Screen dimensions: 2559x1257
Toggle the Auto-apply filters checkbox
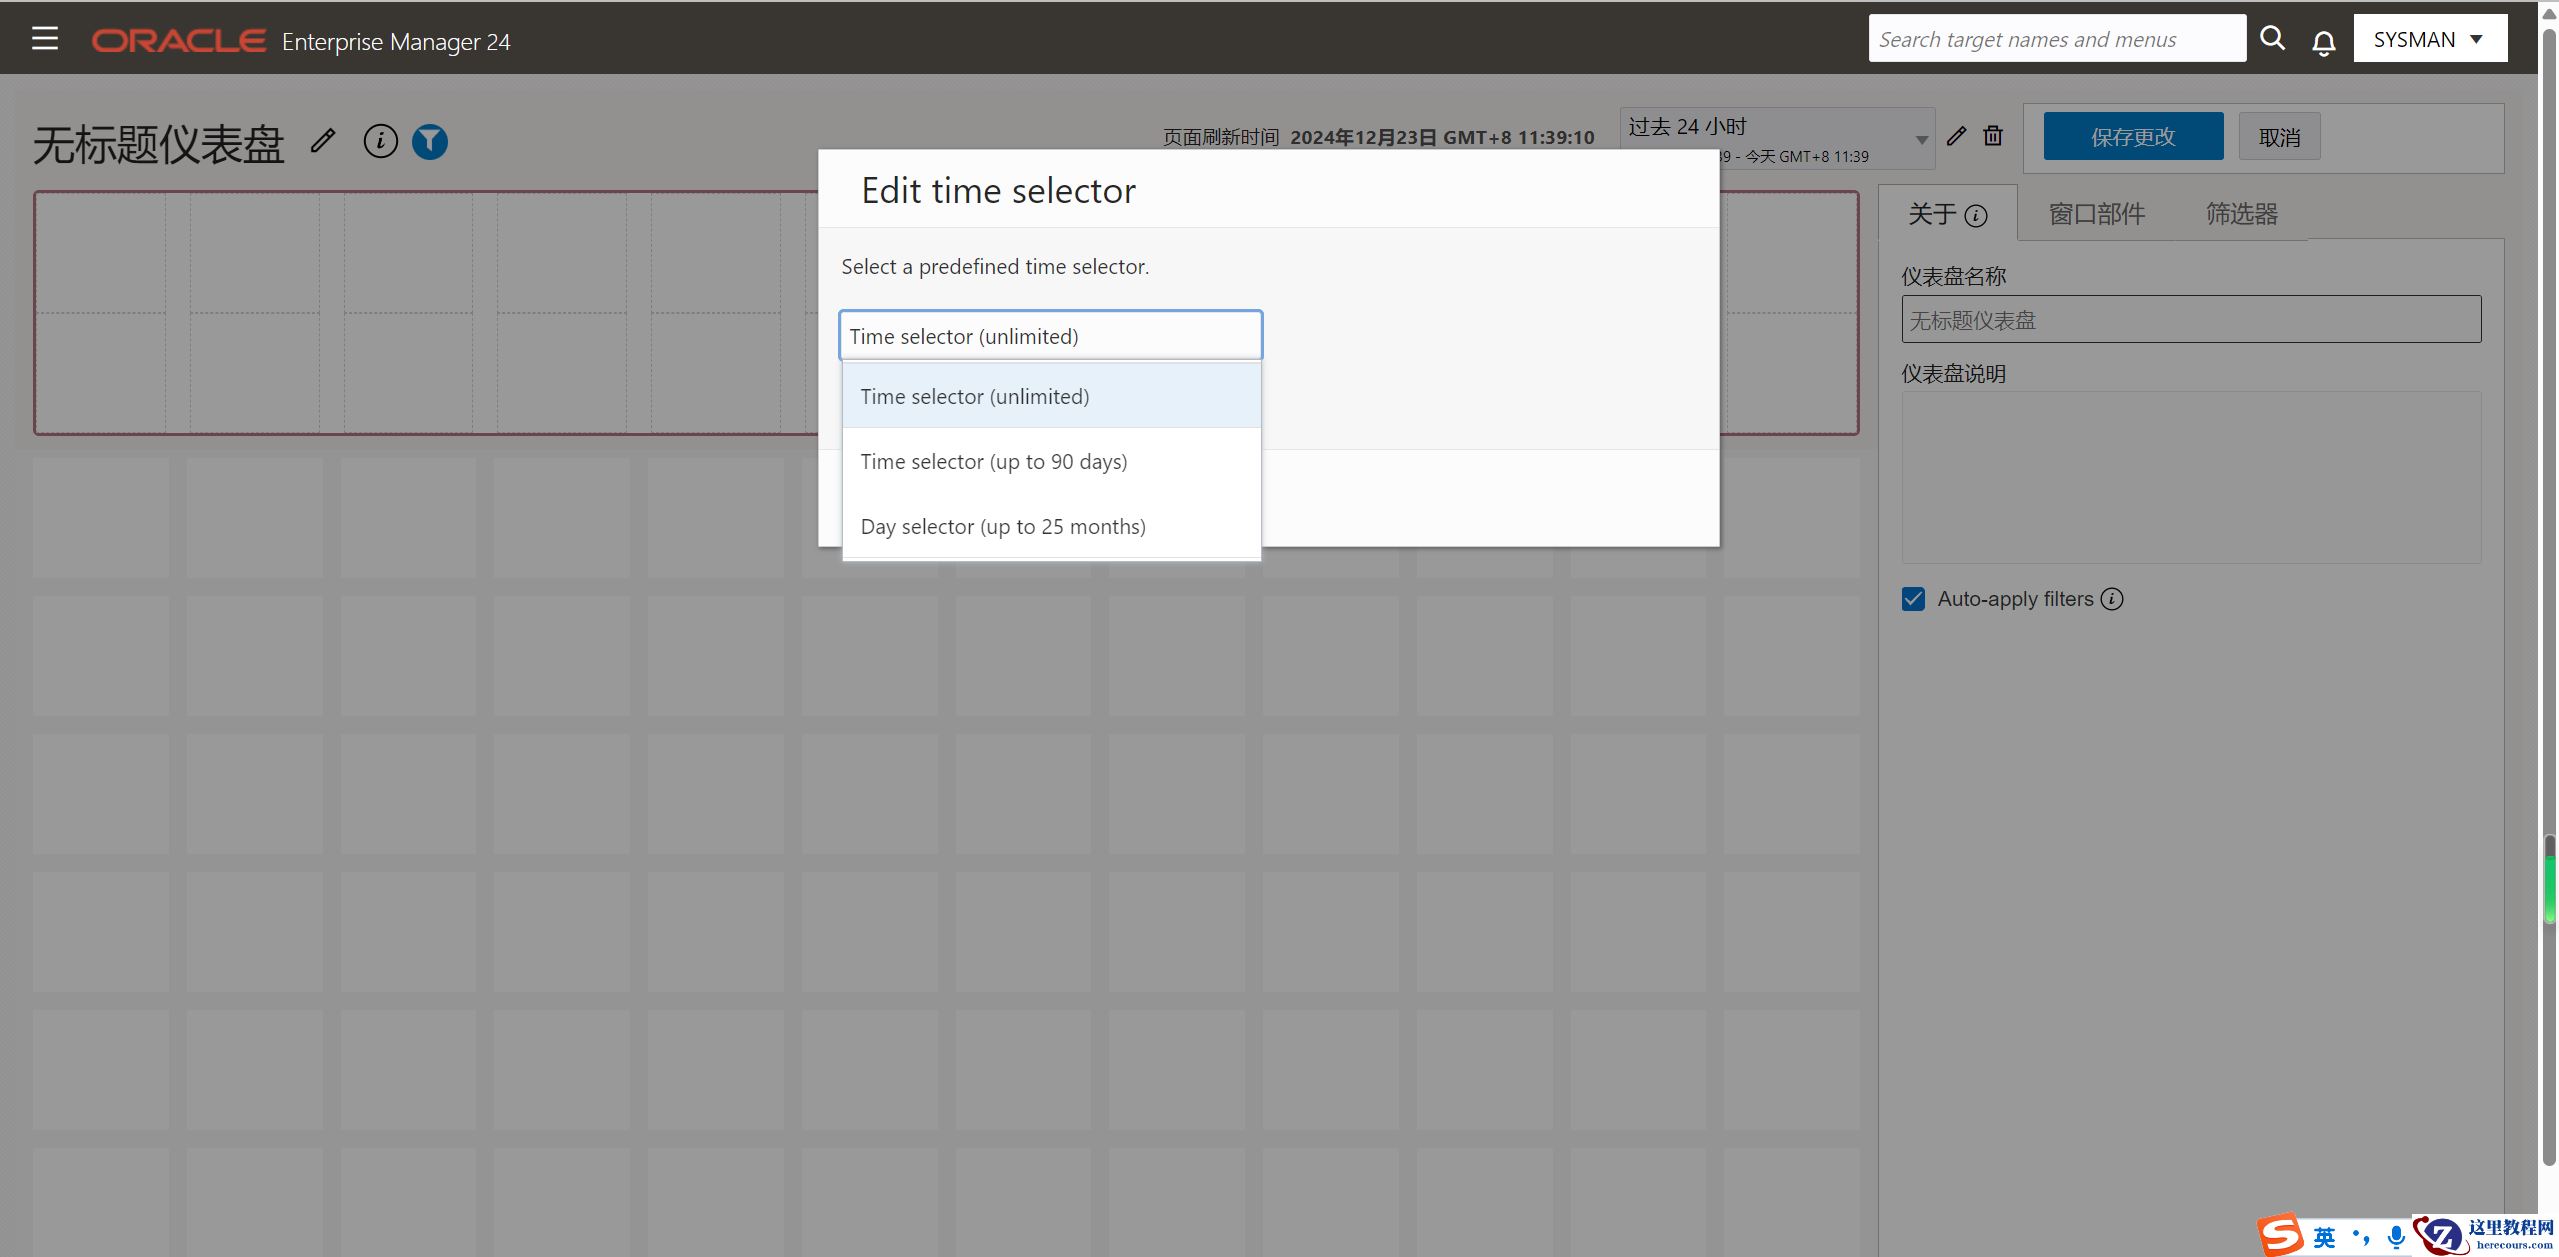click(x=1913, y=599)
